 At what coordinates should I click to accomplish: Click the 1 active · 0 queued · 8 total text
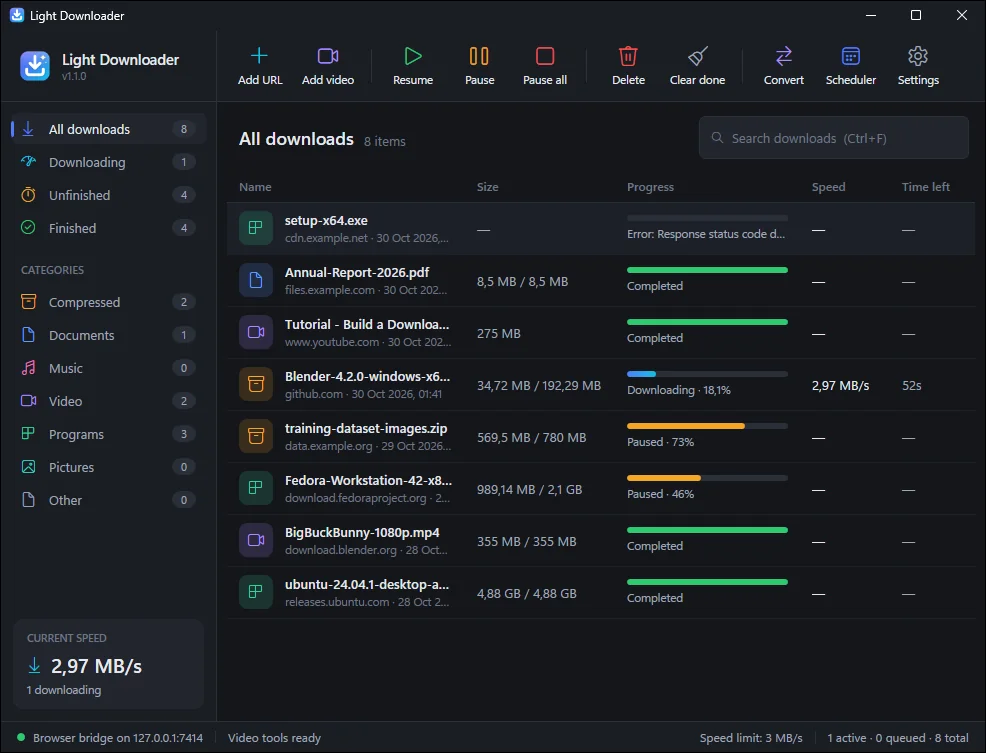click(897, 738)
